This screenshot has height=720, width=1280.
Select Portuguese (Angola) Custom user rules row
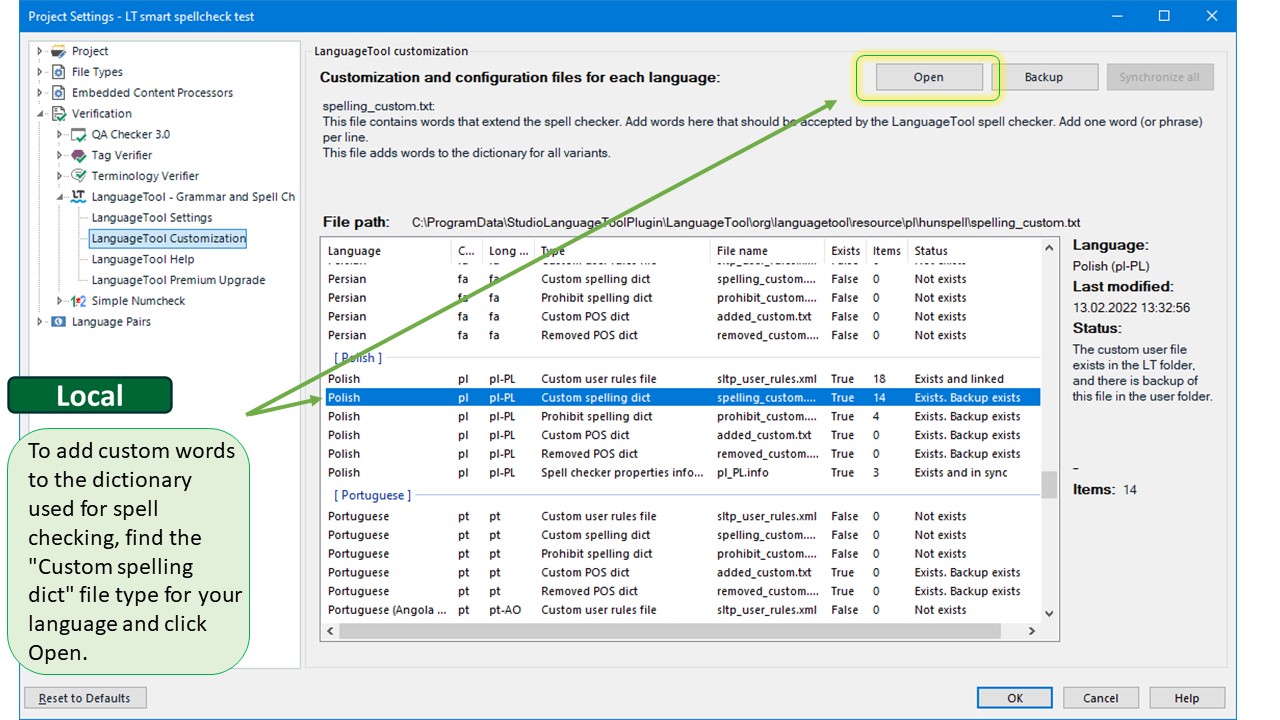click(680, 610)
